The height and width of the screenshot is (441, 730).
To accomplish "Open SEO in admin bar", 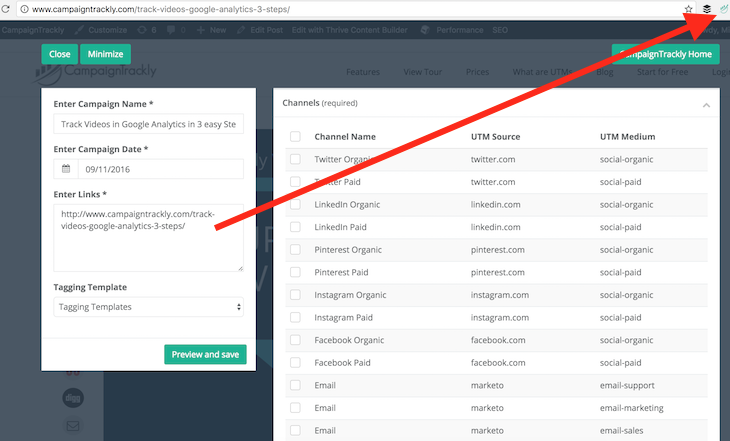I will tap(500, 30).
